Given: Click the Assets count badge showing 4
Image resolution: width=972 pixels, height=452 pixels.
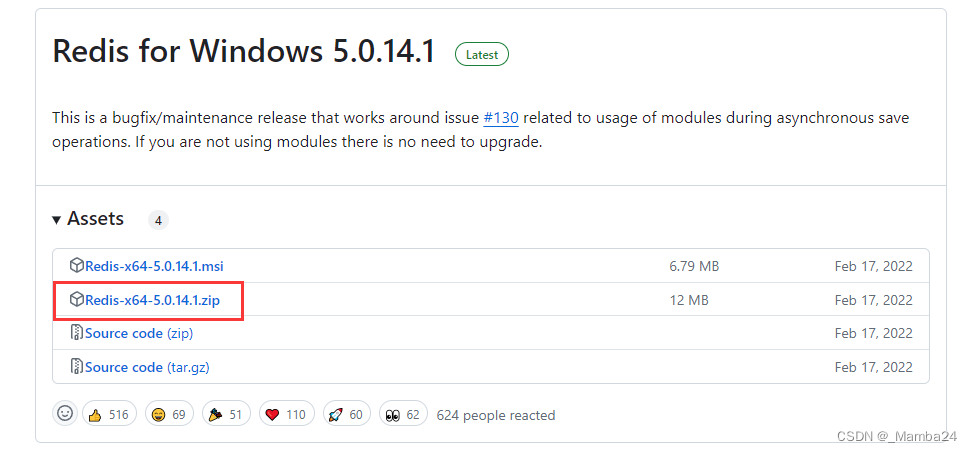Looking at the screenshot, I should tap(158, 220).
